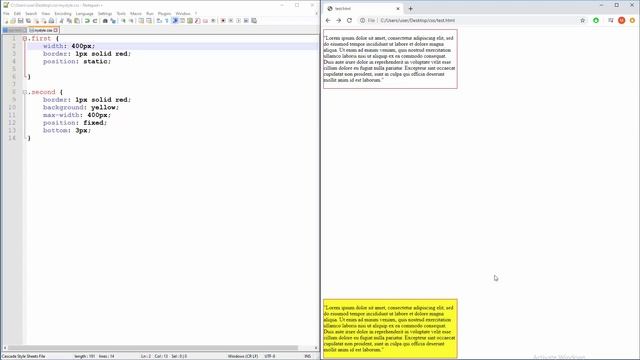Click the Save All icon in Notepad++
This screenshot has height=360, width=640.
point(28,21)
